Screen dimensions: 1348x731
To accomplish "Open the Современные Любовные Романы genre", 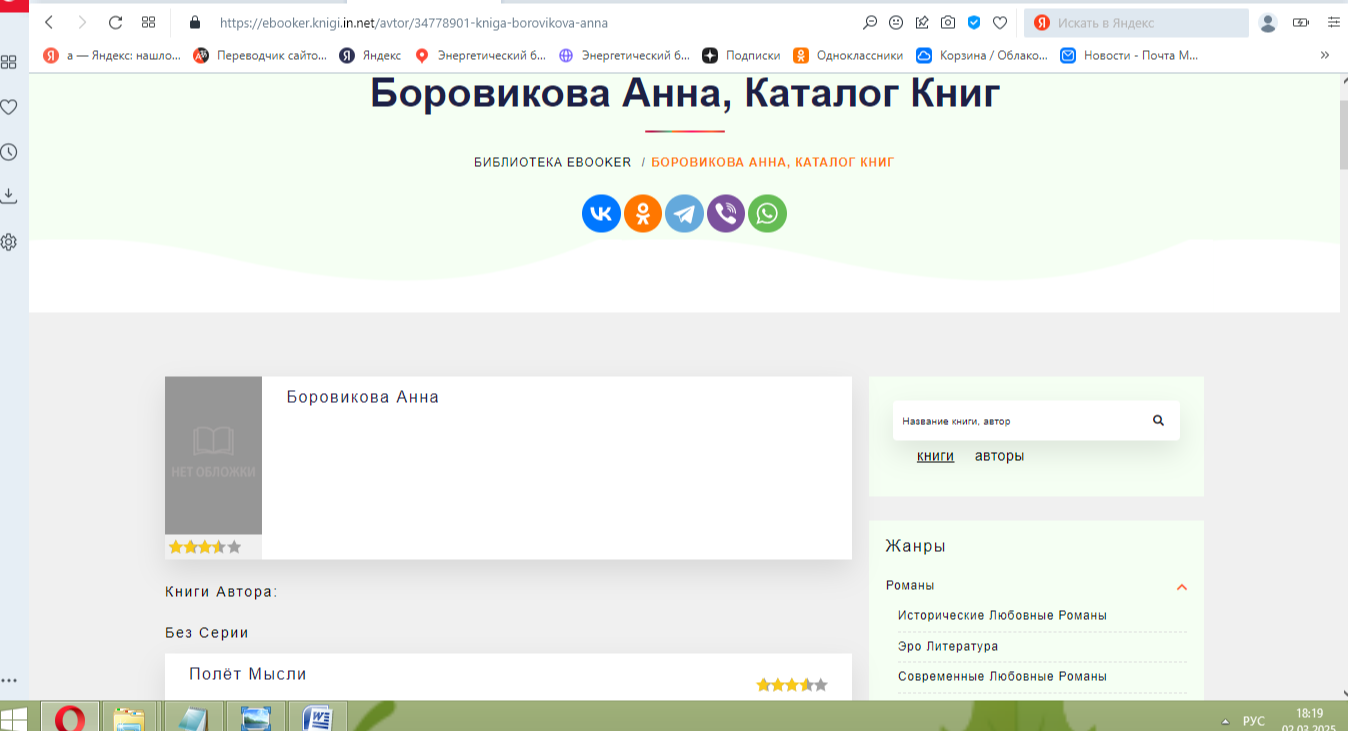I will tap(1002, 677).
